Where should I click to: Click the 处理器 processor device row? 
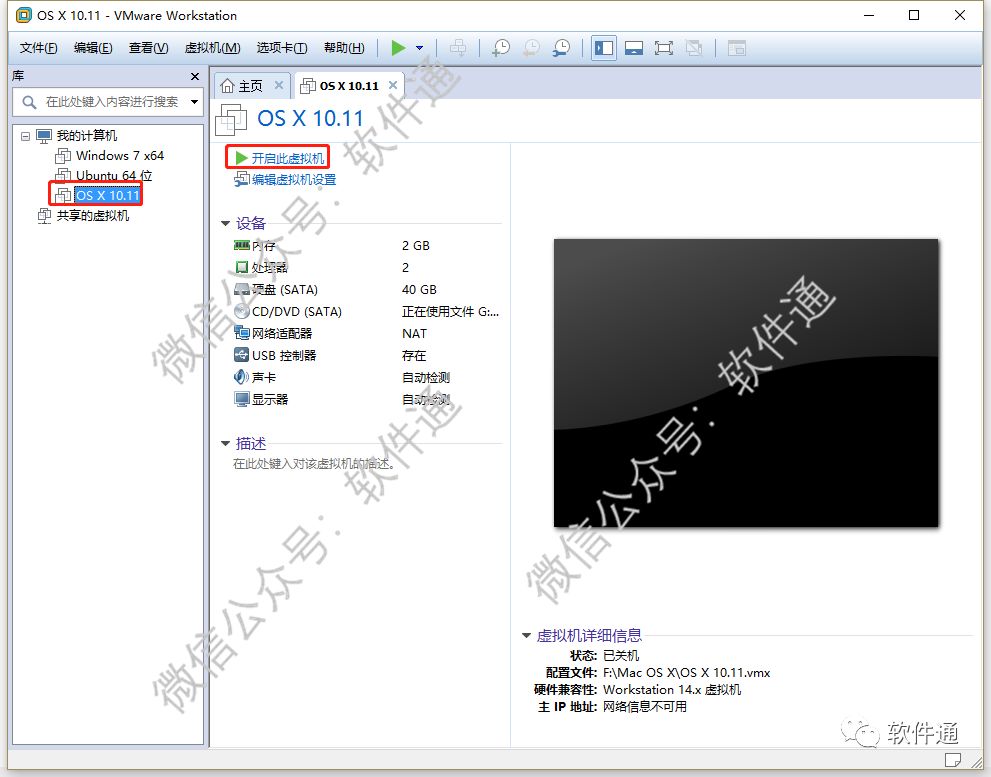coord(366,267)
